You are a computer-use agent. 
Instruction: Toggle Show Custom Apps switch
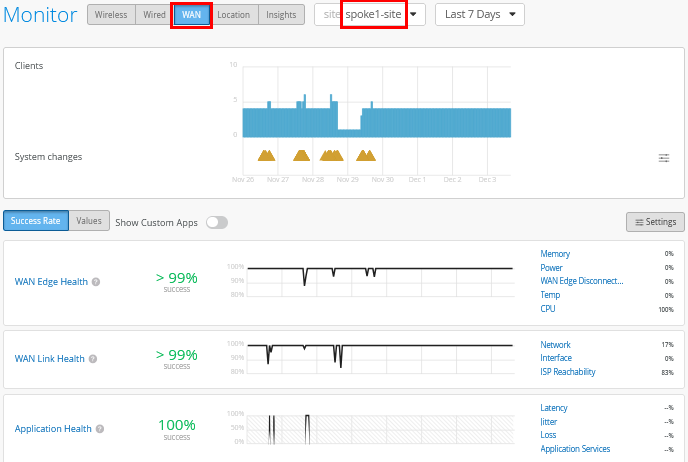point(217,222)
